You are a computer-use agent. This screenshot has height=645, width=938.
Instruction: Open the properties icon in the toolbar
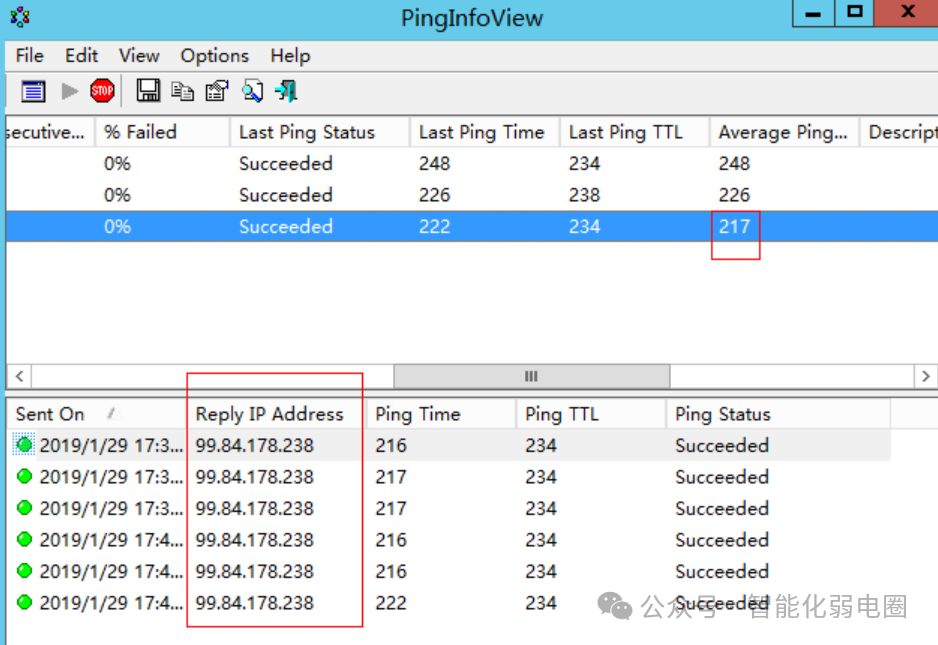click(217, 92)
